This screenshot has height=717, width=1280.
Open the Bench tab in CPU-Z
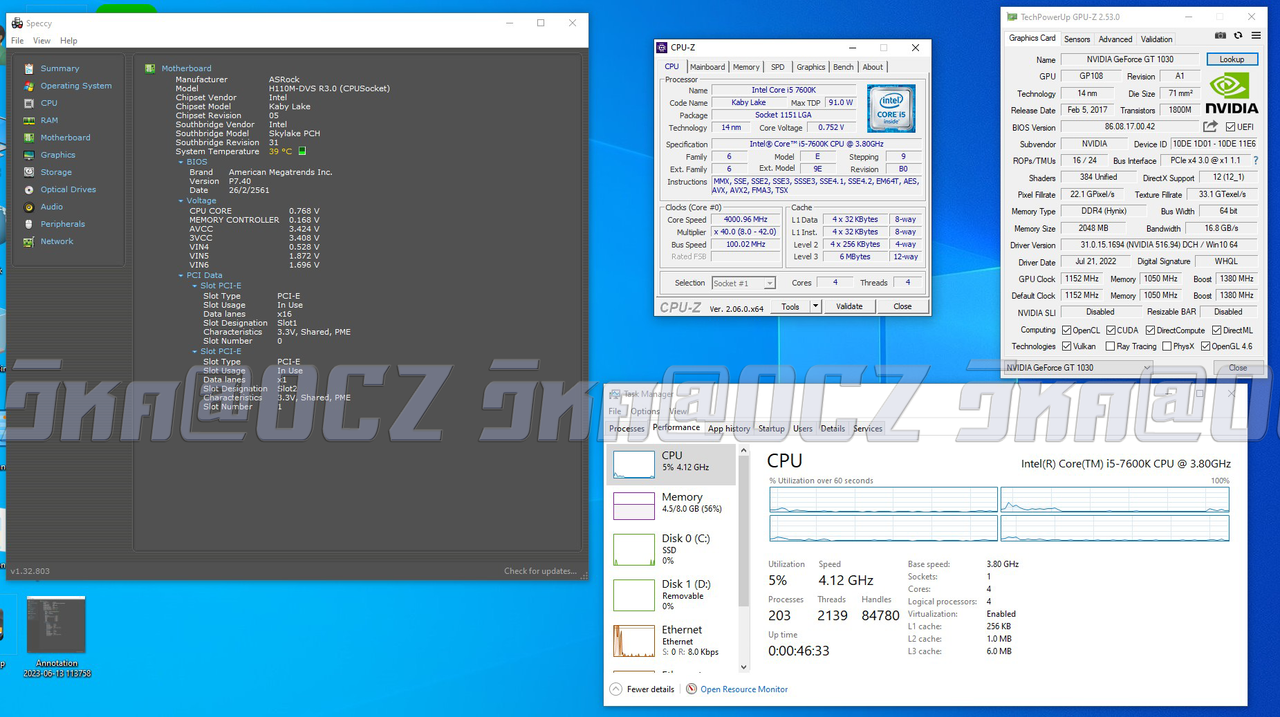(843, 67)
